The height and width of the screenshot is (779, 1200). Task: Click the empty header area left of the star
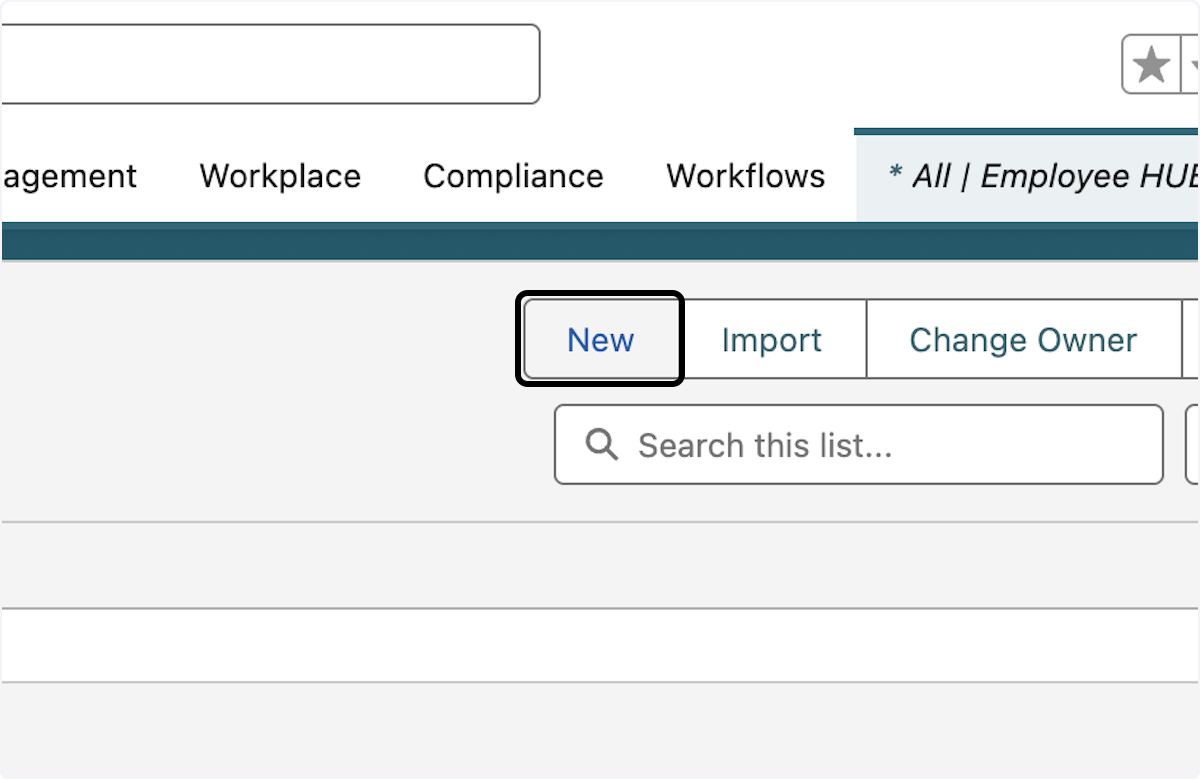[x=830, y=64]
